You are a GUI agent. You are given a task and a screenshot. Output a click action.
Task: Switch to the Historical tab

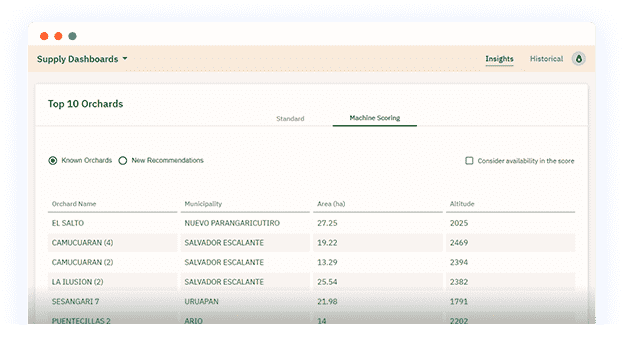click(x=546, y=59)
